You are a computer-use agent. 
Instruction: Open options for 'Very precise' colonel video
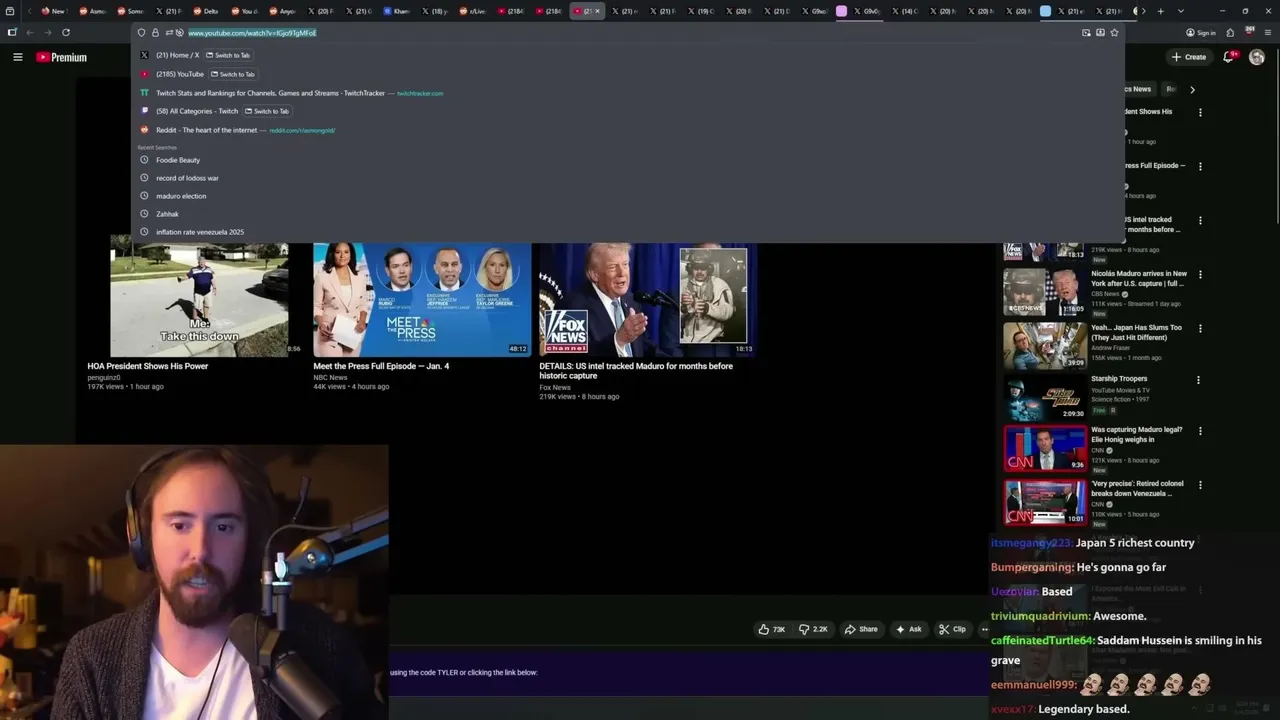click(x=1200, y=485)
